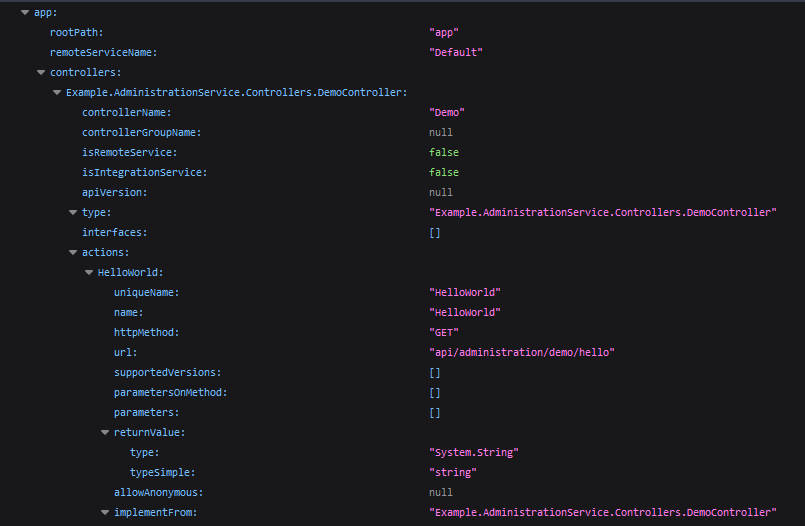Click the allowAnonymous key
Viewport: 805px width, 526px height.
(x=156, y=493)
